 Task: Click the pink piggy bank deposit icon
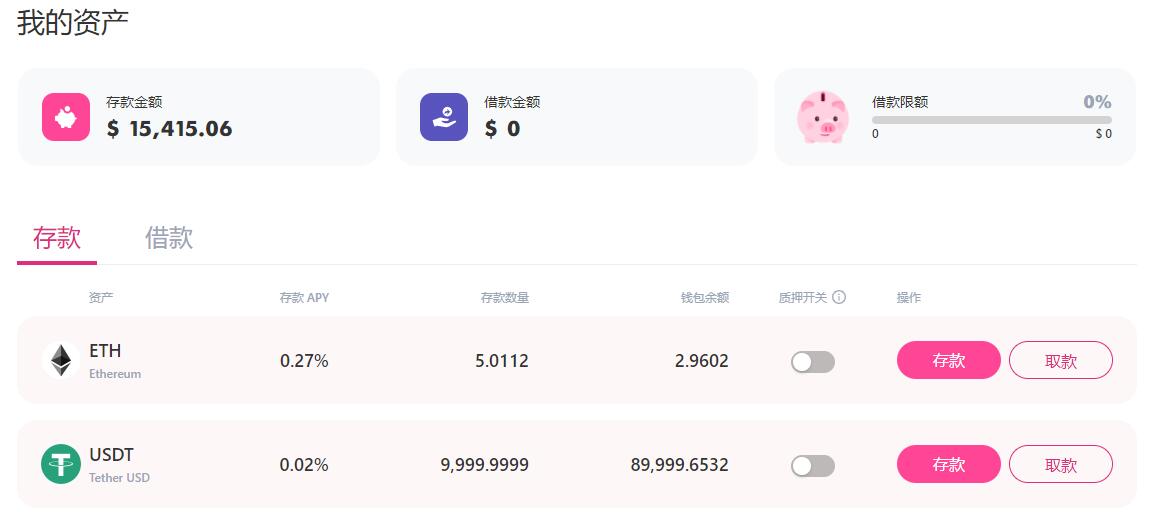click(x=66, y=117)
